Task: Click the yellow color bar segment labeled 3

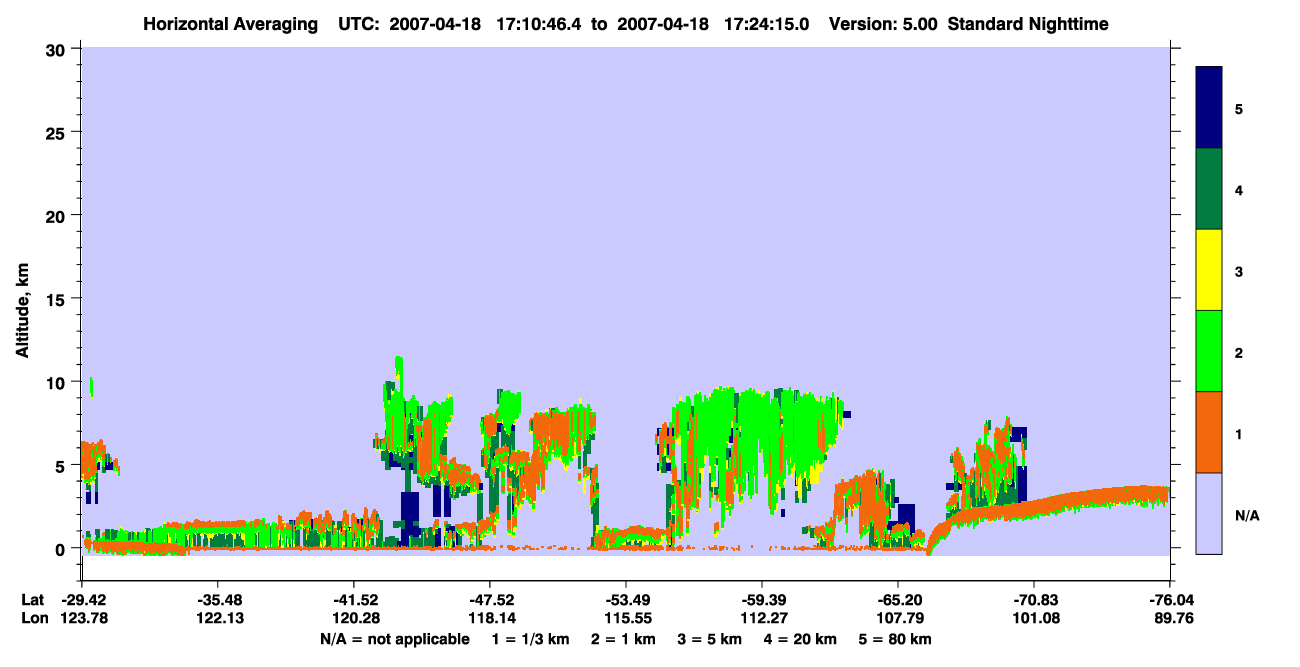Action: 1209,270
